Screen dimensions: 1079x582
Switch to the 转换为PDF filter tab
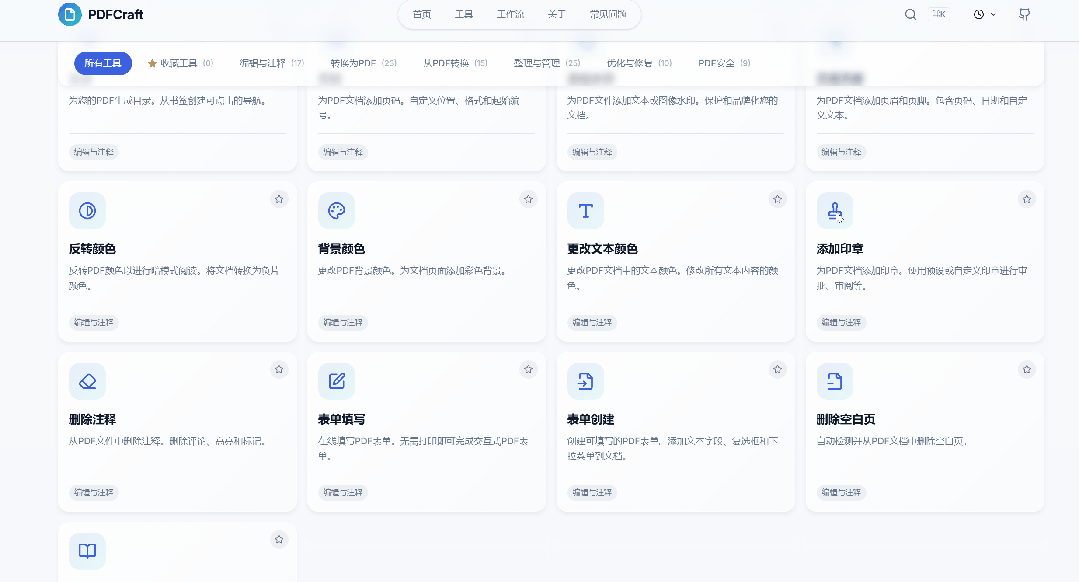point(363,63)
